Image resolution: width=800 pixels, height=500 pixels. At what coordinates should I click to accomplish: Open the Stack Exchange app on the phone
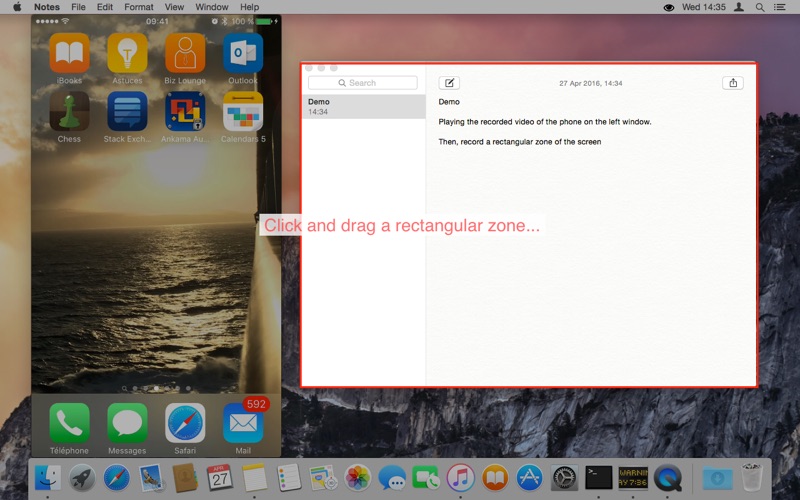(127, 111)
